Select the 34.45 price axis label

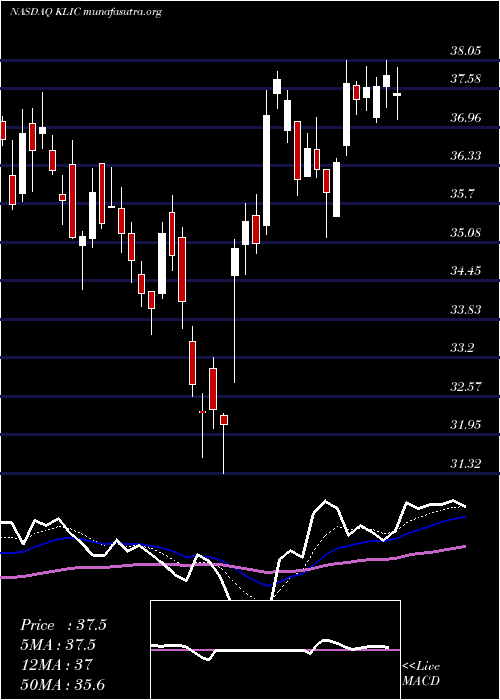(x=466, y=271)
